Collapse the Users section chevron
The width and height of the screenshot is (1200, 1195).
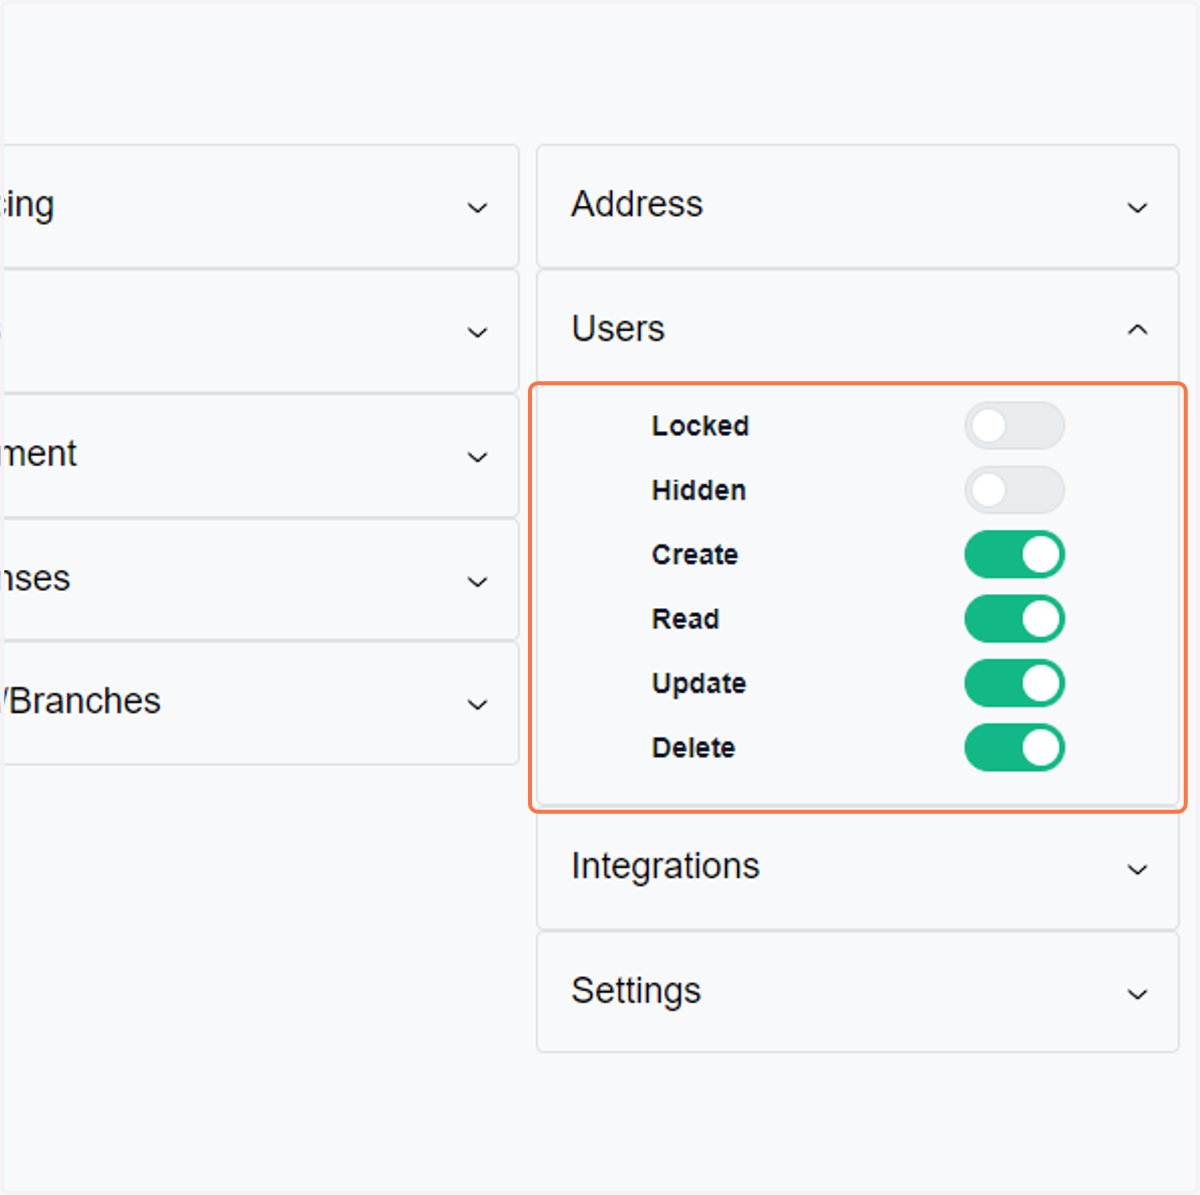tap(1137, 330)
